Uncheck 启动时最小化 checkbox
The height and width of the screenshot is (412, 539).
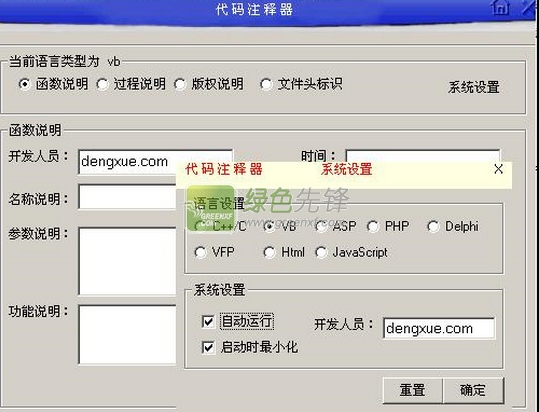pos(208,347)
